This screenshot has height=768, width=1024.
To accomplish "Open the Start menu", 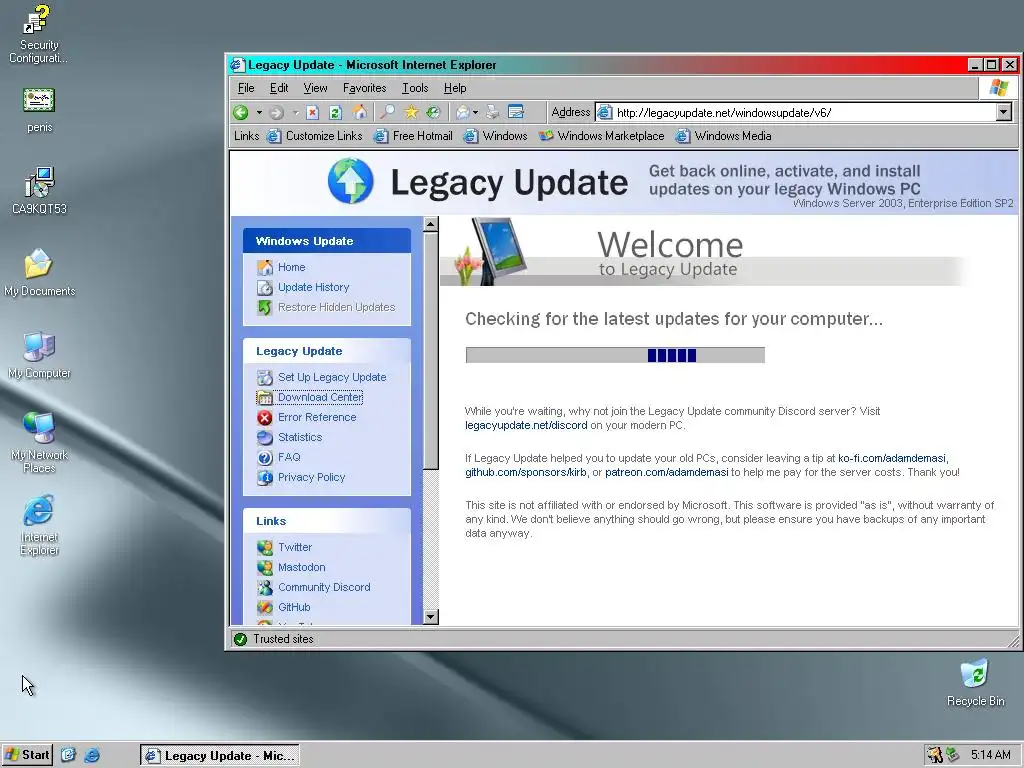I will pos(27,755).
